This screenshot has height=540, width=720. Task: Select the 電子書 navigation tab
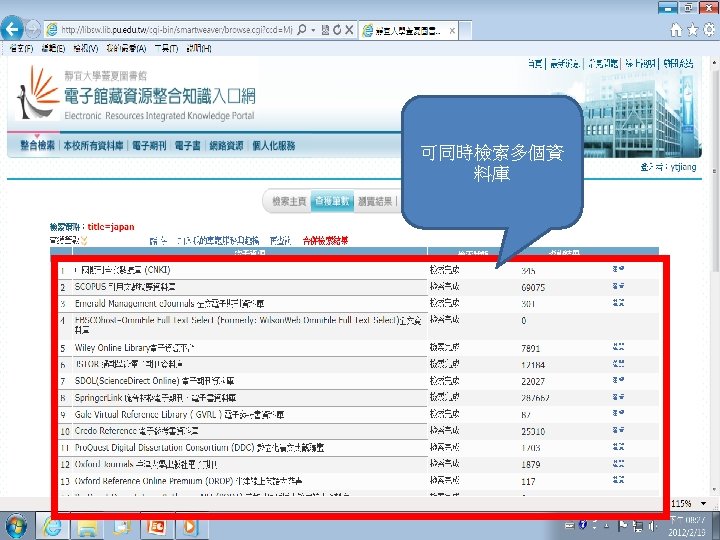(187, 146)
